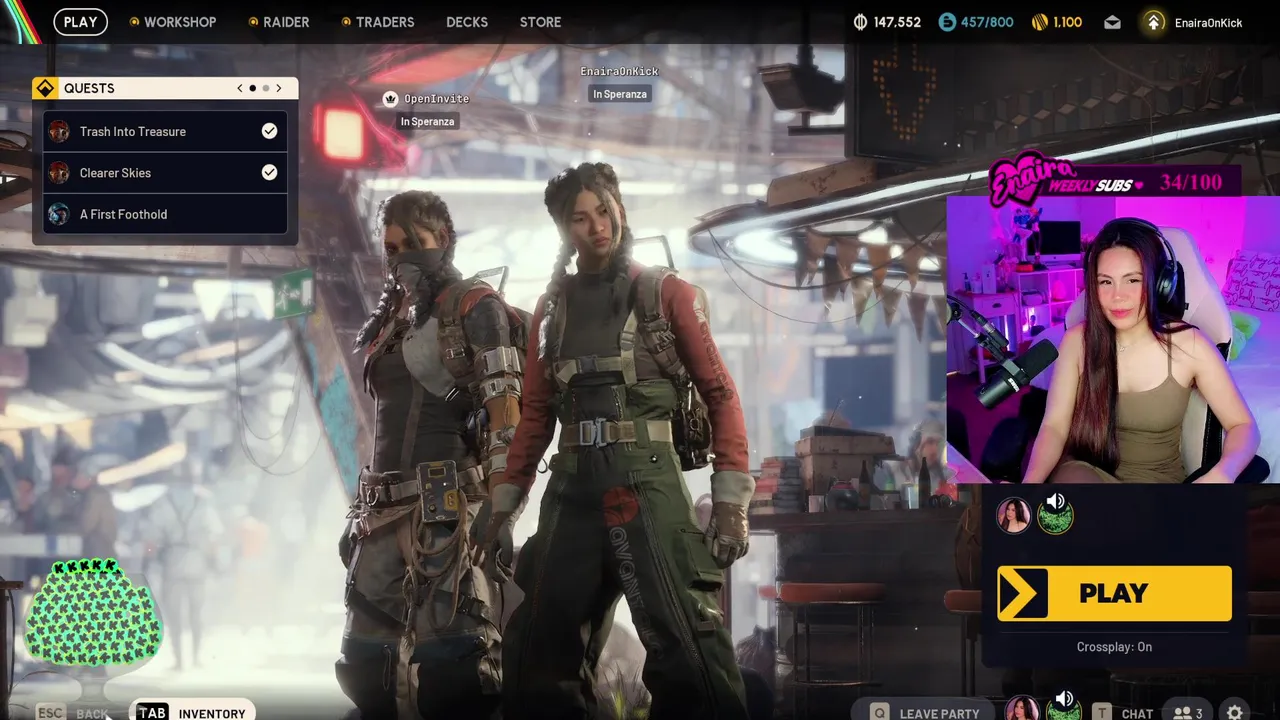Click the ESC Back button
1280x720 pixels.
[x=72, y=713]
